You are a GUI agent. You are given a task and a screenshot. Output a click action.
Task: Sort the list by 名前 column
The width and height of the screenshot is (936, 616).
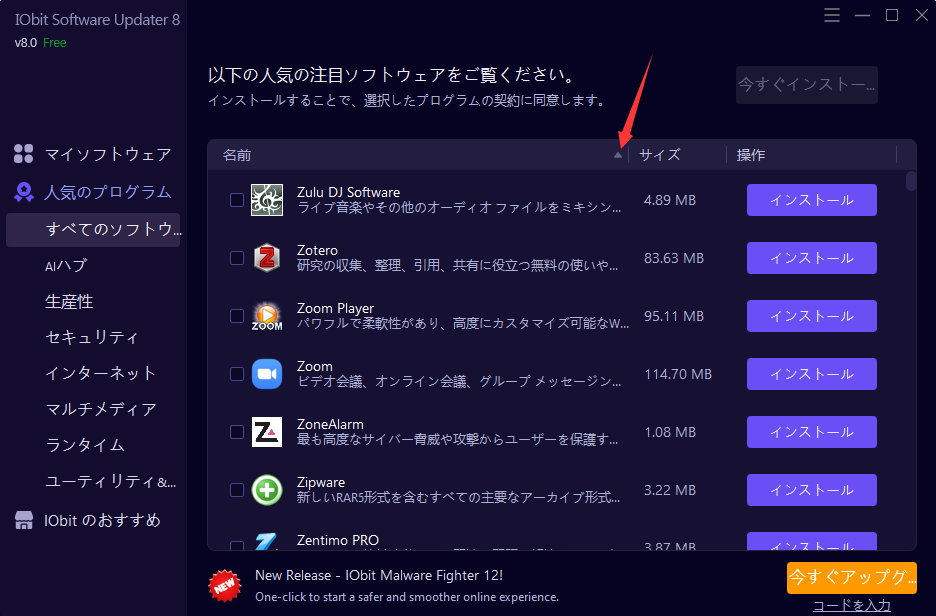pyautogui.click(x=237, y=155)
